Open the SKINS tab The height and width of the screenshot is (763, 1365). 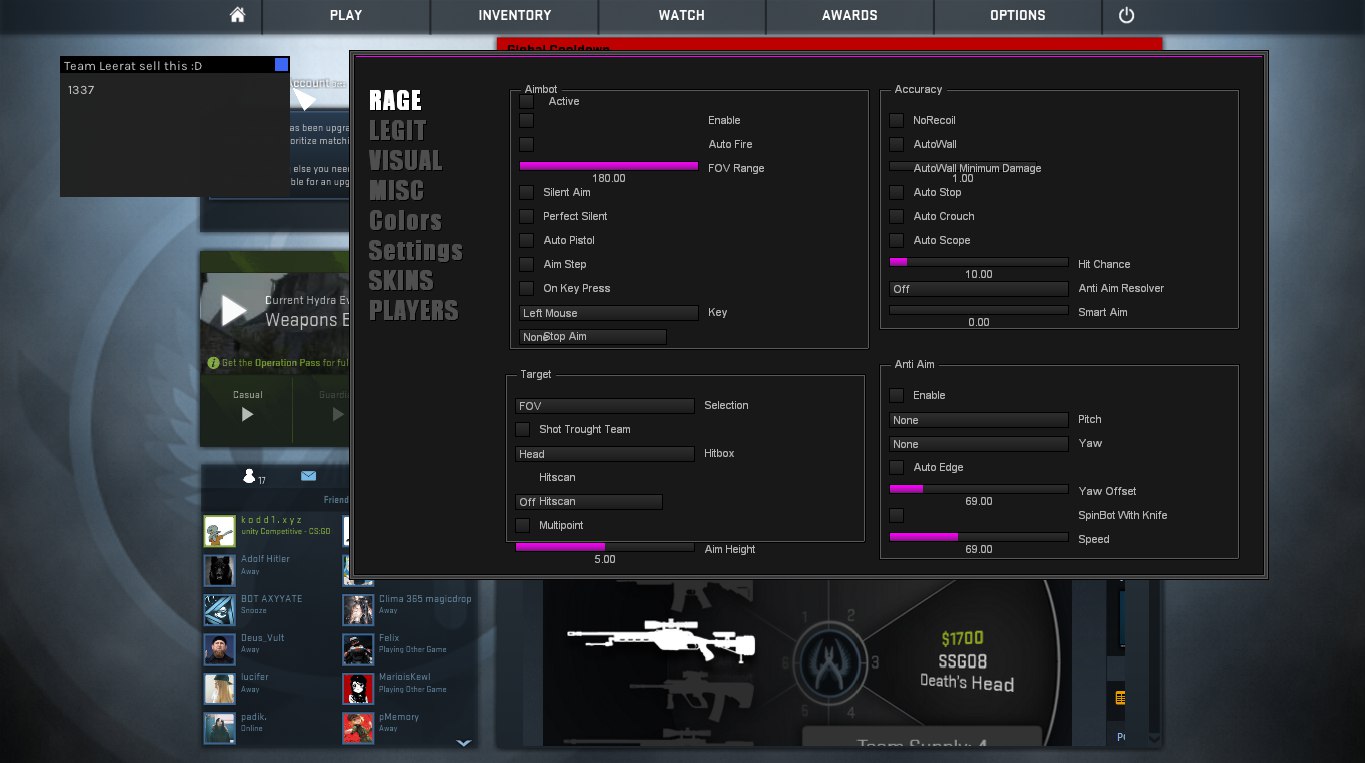[x=401, y=280]
